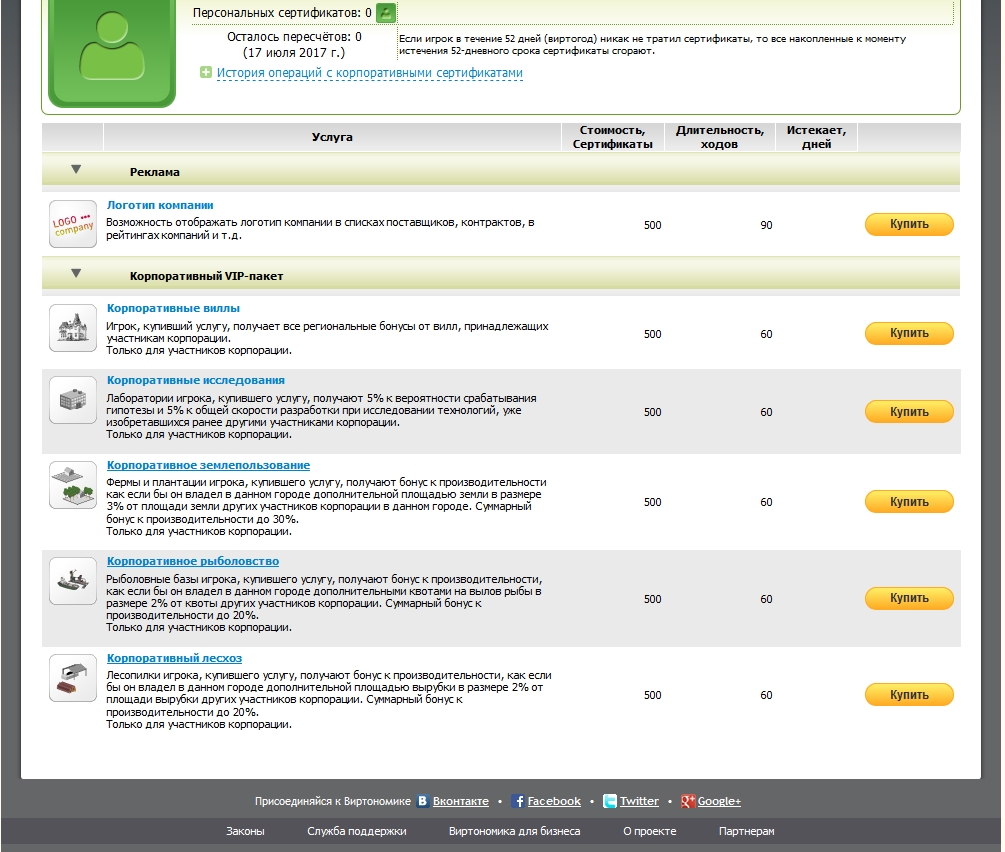Buy the Логотип компании service
Image resolution: width=1005 pixels, height=852 pixels.
[x=908, y=225]
